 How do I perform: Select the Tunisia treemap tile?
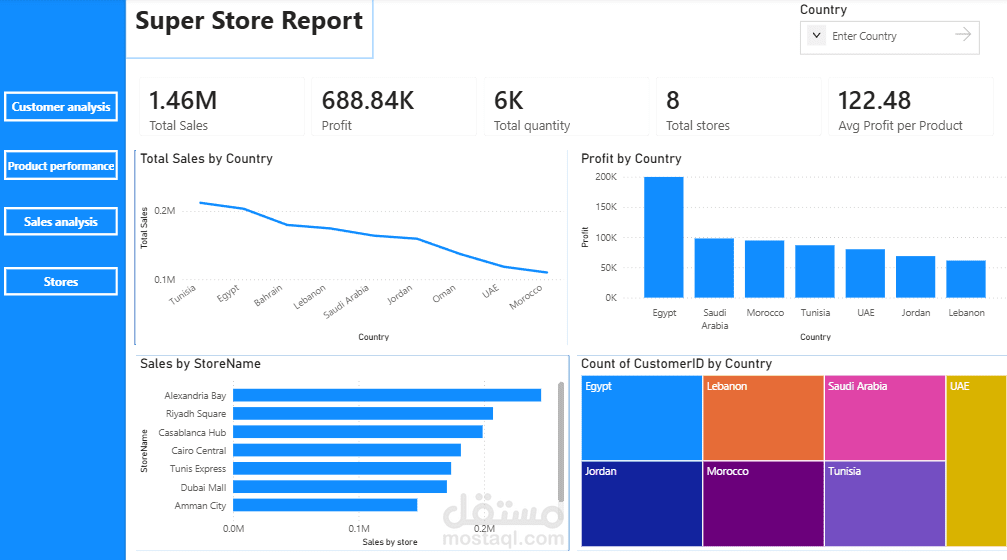click(x=884, y=503)
